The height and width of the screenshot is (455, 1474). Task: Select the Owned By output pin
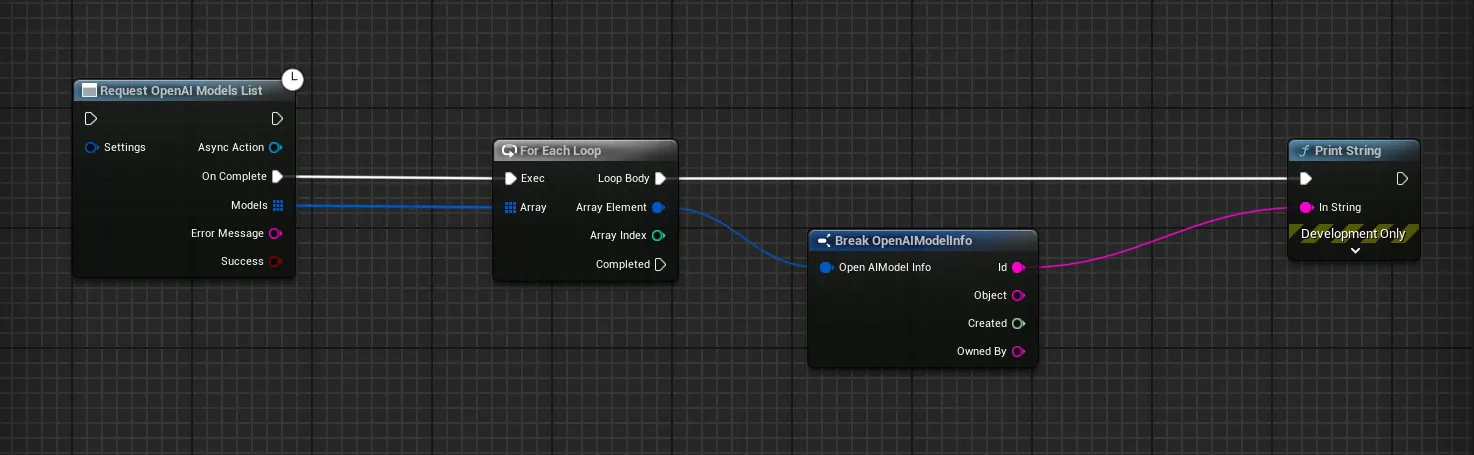pos(1018,351)
